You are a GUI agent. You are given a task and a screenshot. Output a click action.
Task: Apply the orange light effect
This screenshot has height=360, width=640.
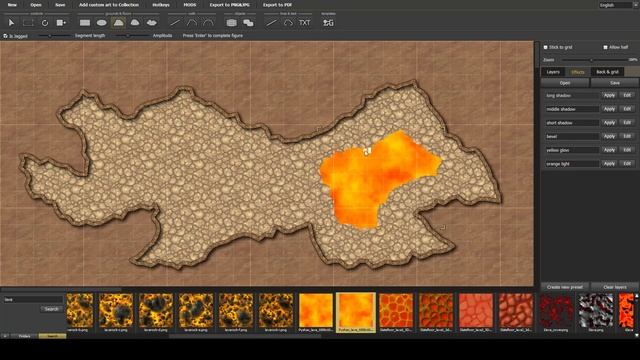tap(609, 164)
